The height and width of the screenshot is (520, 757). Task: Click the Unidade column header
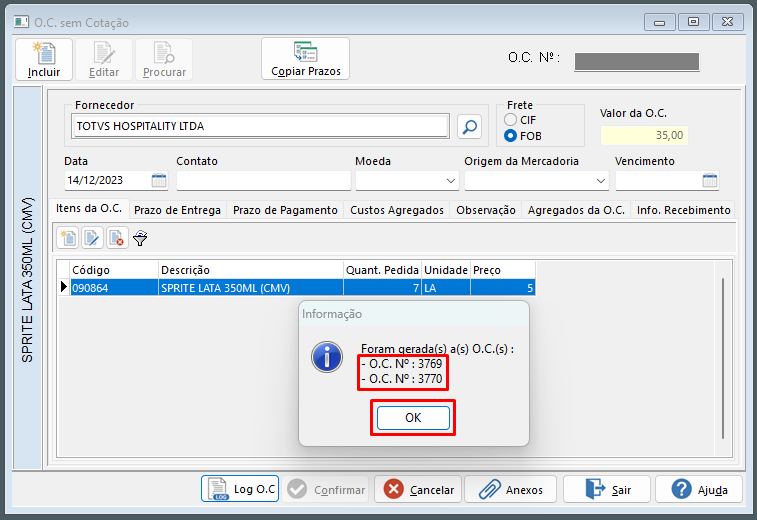point(446,270)
